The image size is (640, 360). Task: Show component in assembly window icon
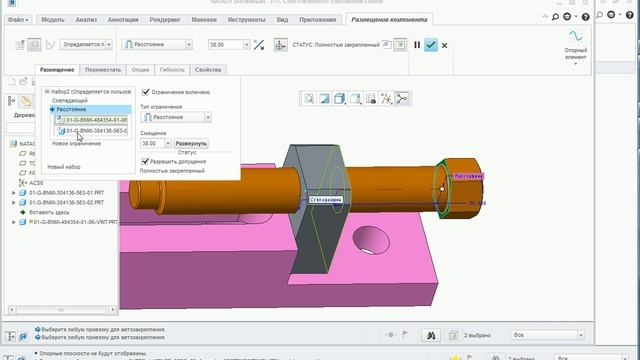tap(400, 44)
